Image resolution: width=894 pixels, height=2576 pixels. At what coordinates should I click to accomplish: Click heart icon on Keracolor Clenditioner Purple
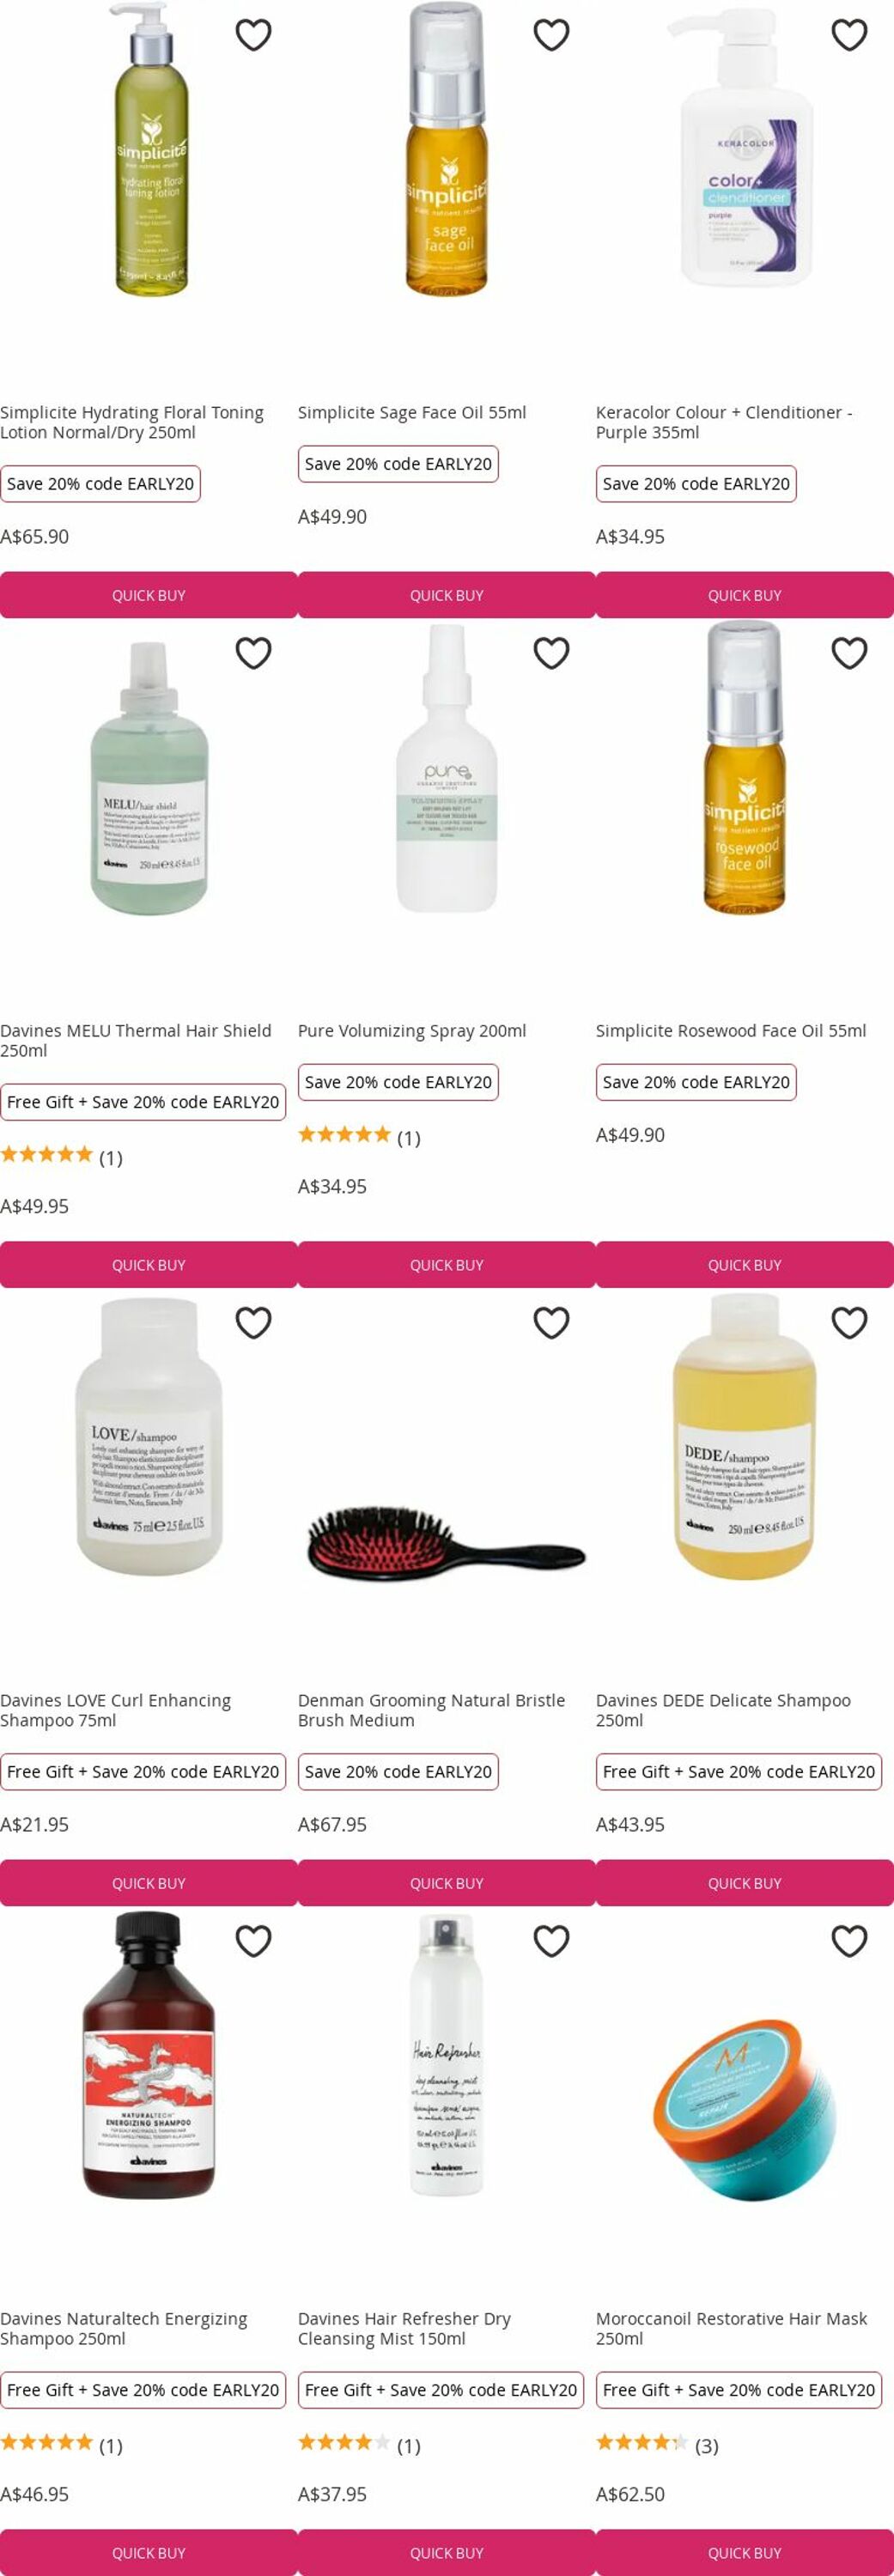[x=849, y=35]
